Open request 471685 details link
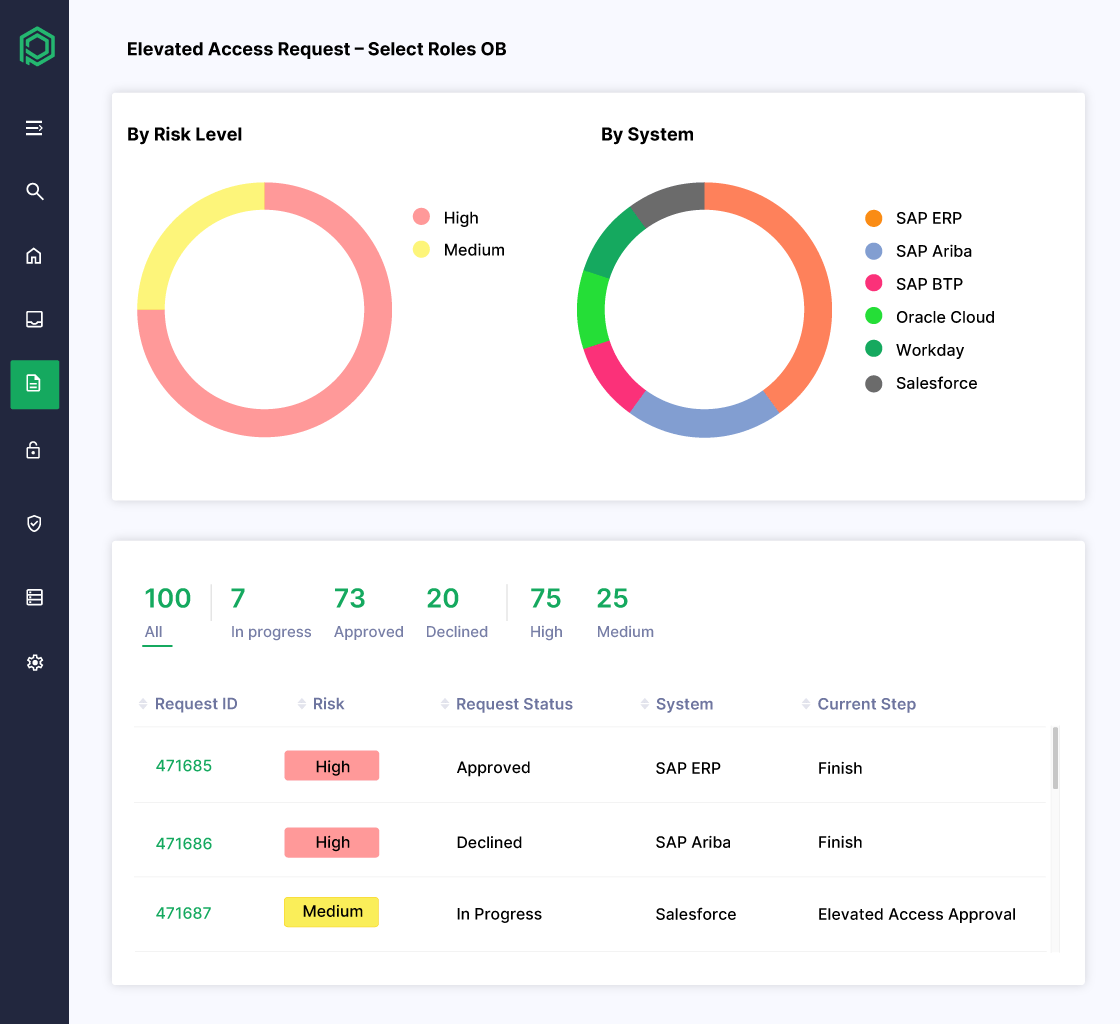This screenshot has width=1120, height=1024. click(x=183, y=763)
